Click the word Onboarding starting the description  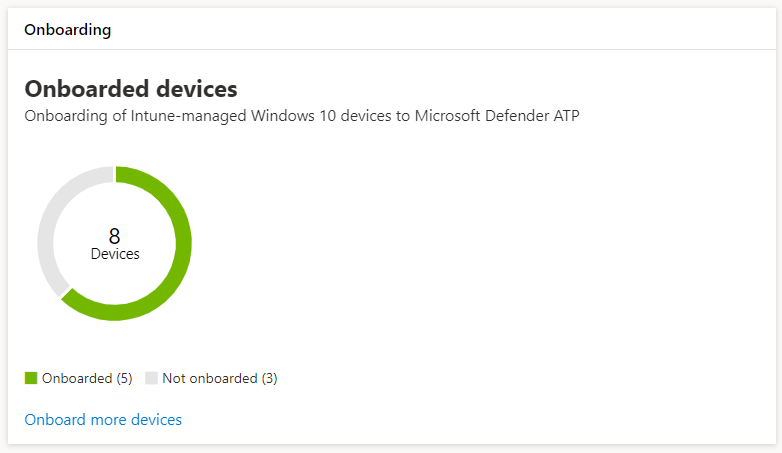[x=64, y=116]
